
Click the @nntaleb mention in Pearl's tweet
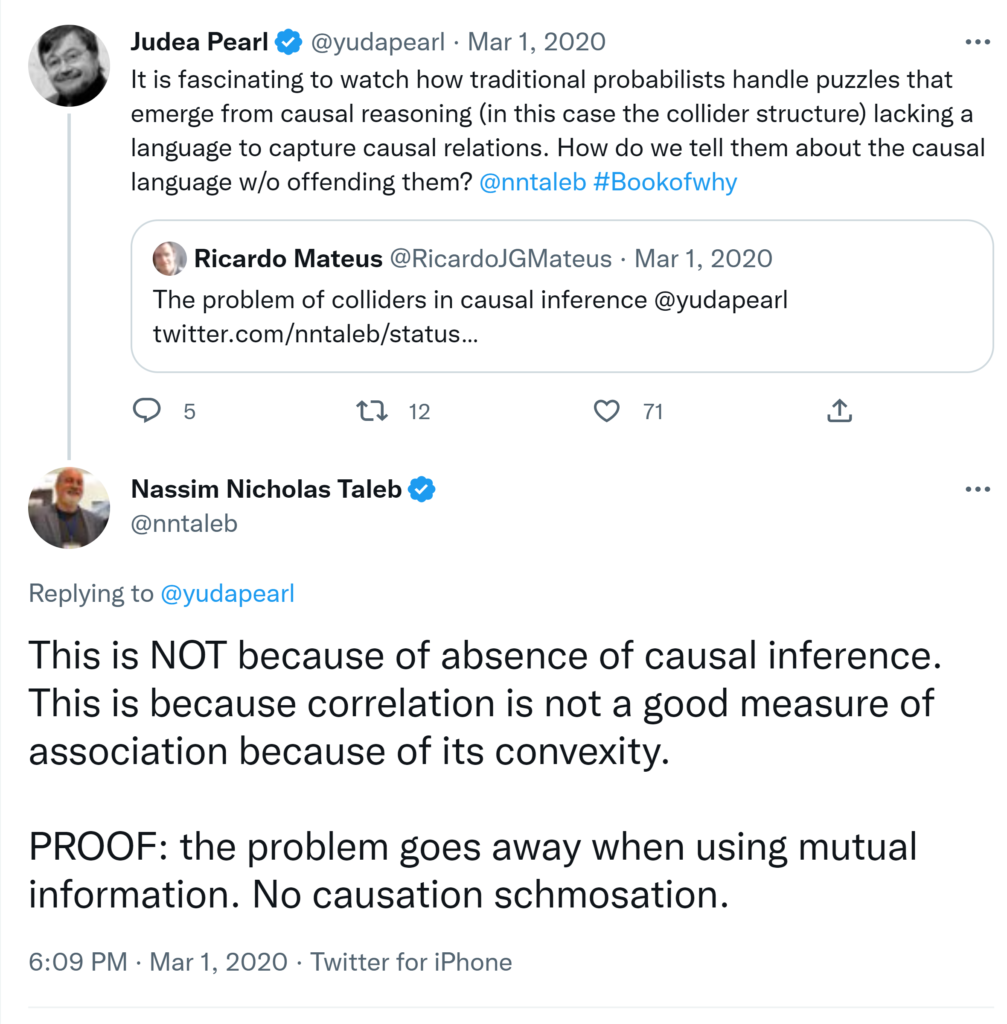[x=532, y=183]
